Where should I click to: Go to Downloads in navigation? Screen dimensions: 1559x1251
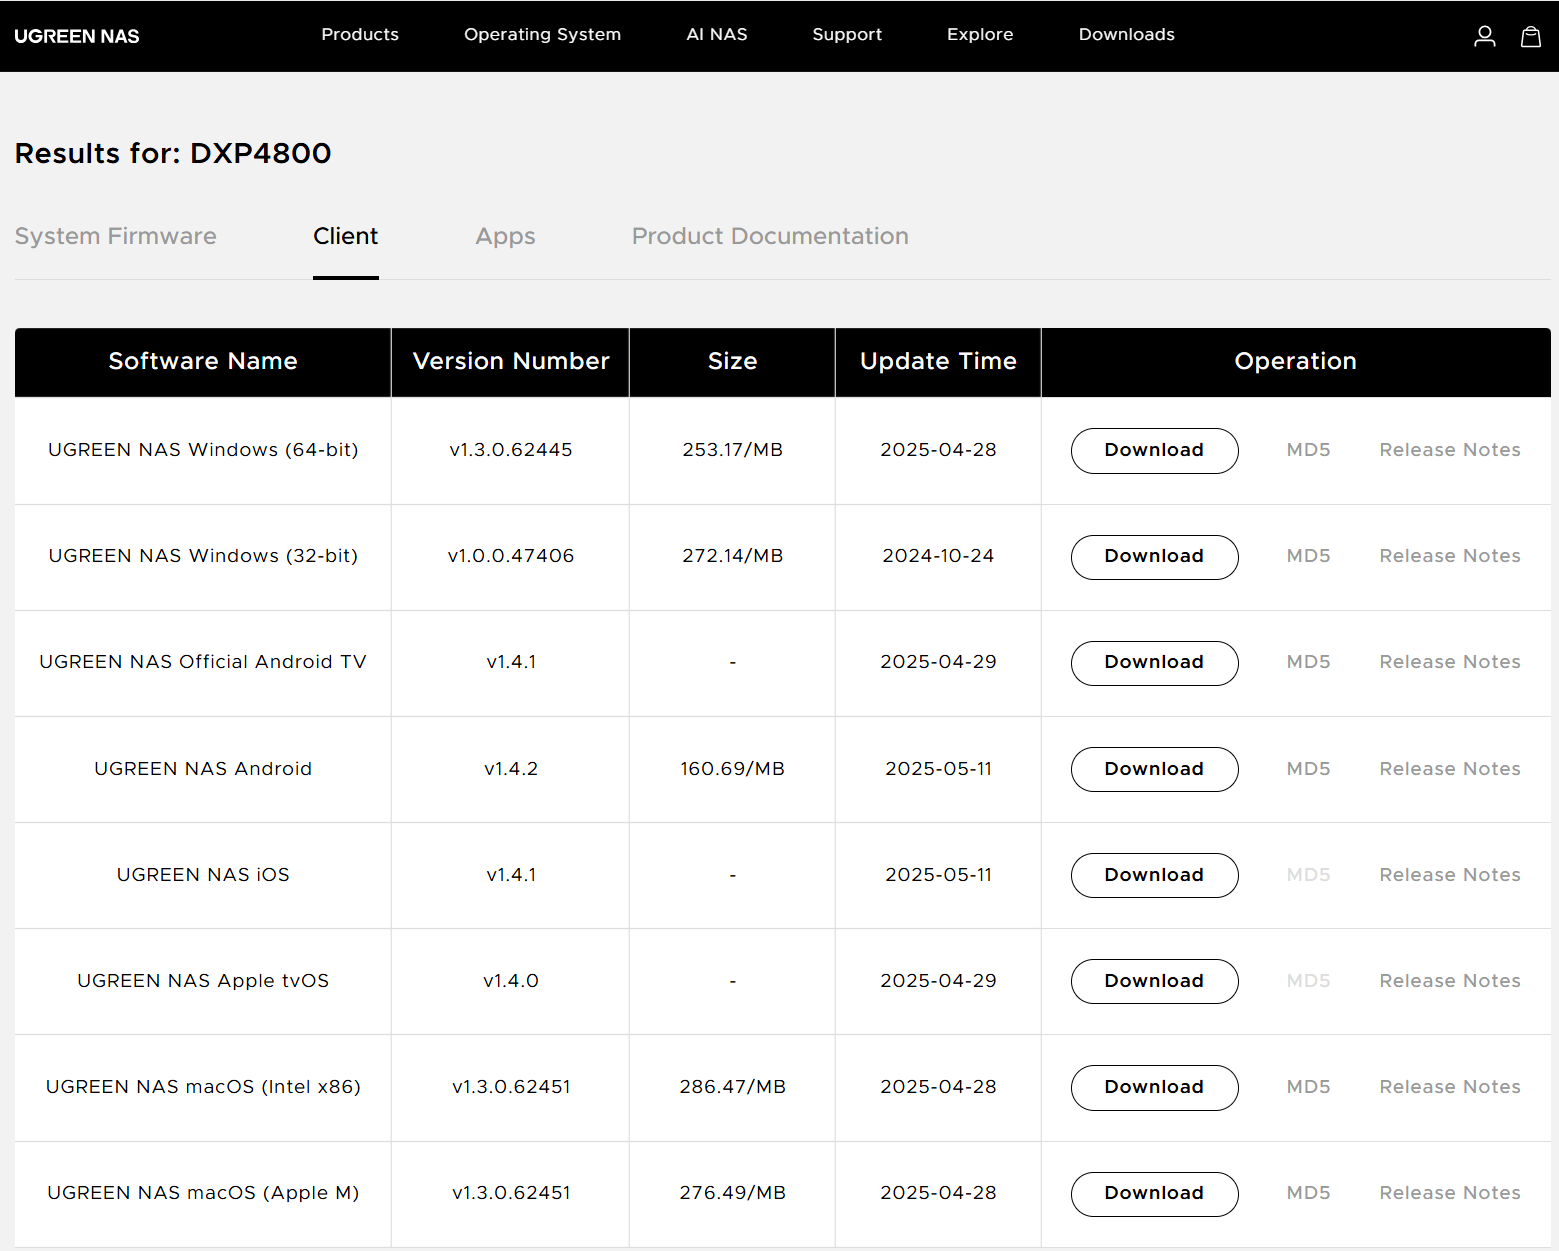[x=1127, y=34]
